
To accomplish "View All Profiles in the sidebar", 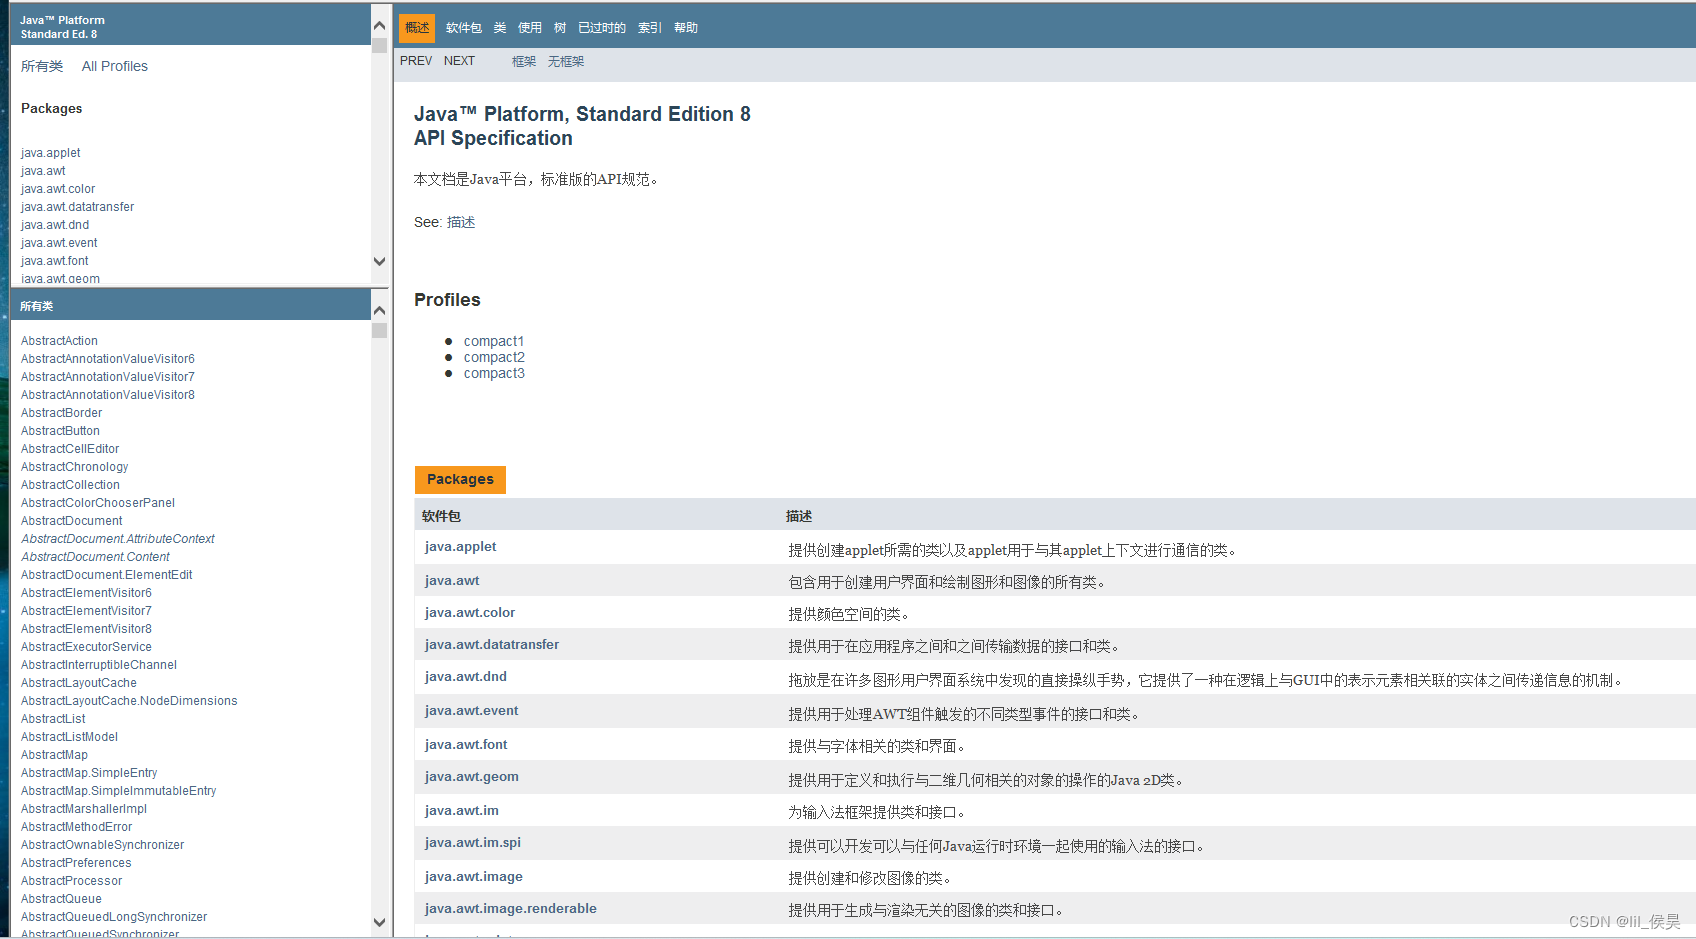I will [114, 65].
